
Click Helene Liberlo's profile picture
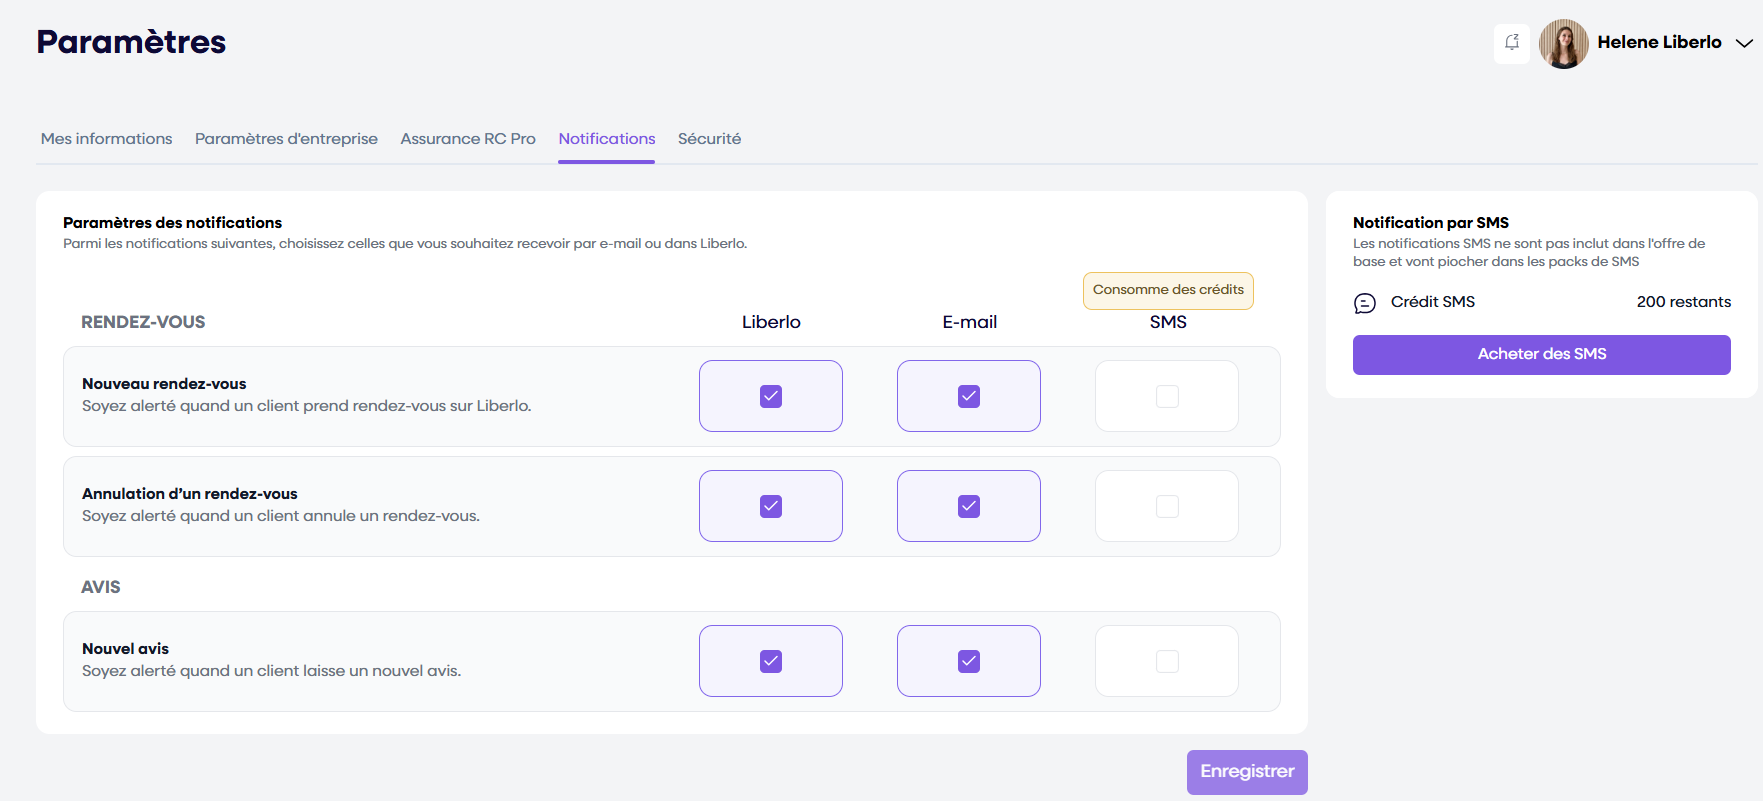pos(1563,44)
